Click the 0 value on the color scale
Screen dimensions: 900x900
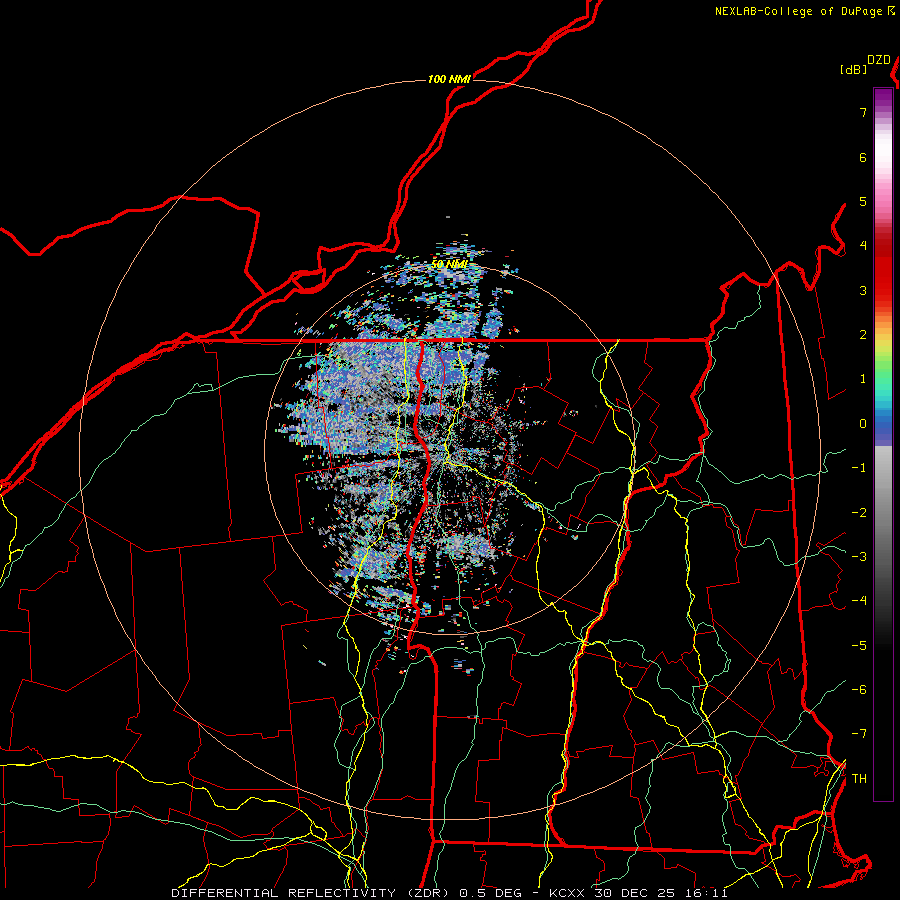[863, 424]
